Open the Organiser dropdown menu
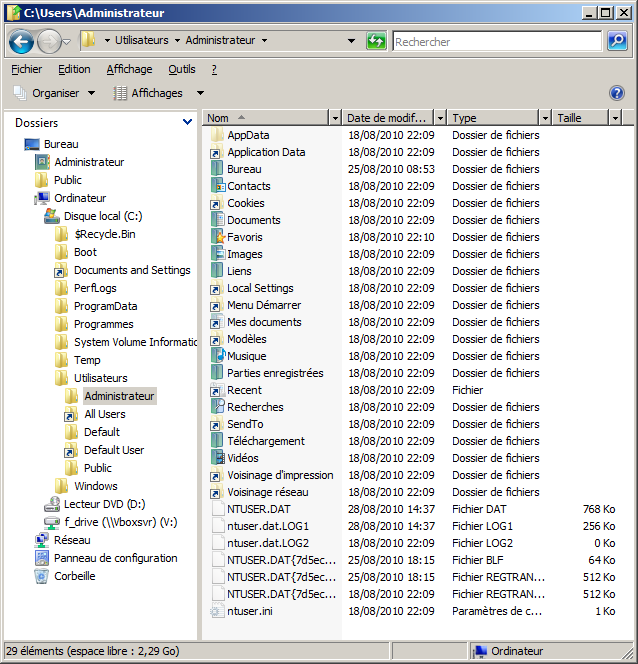Image resolution: width=638 pixels, height=664 pixels. 55,93
